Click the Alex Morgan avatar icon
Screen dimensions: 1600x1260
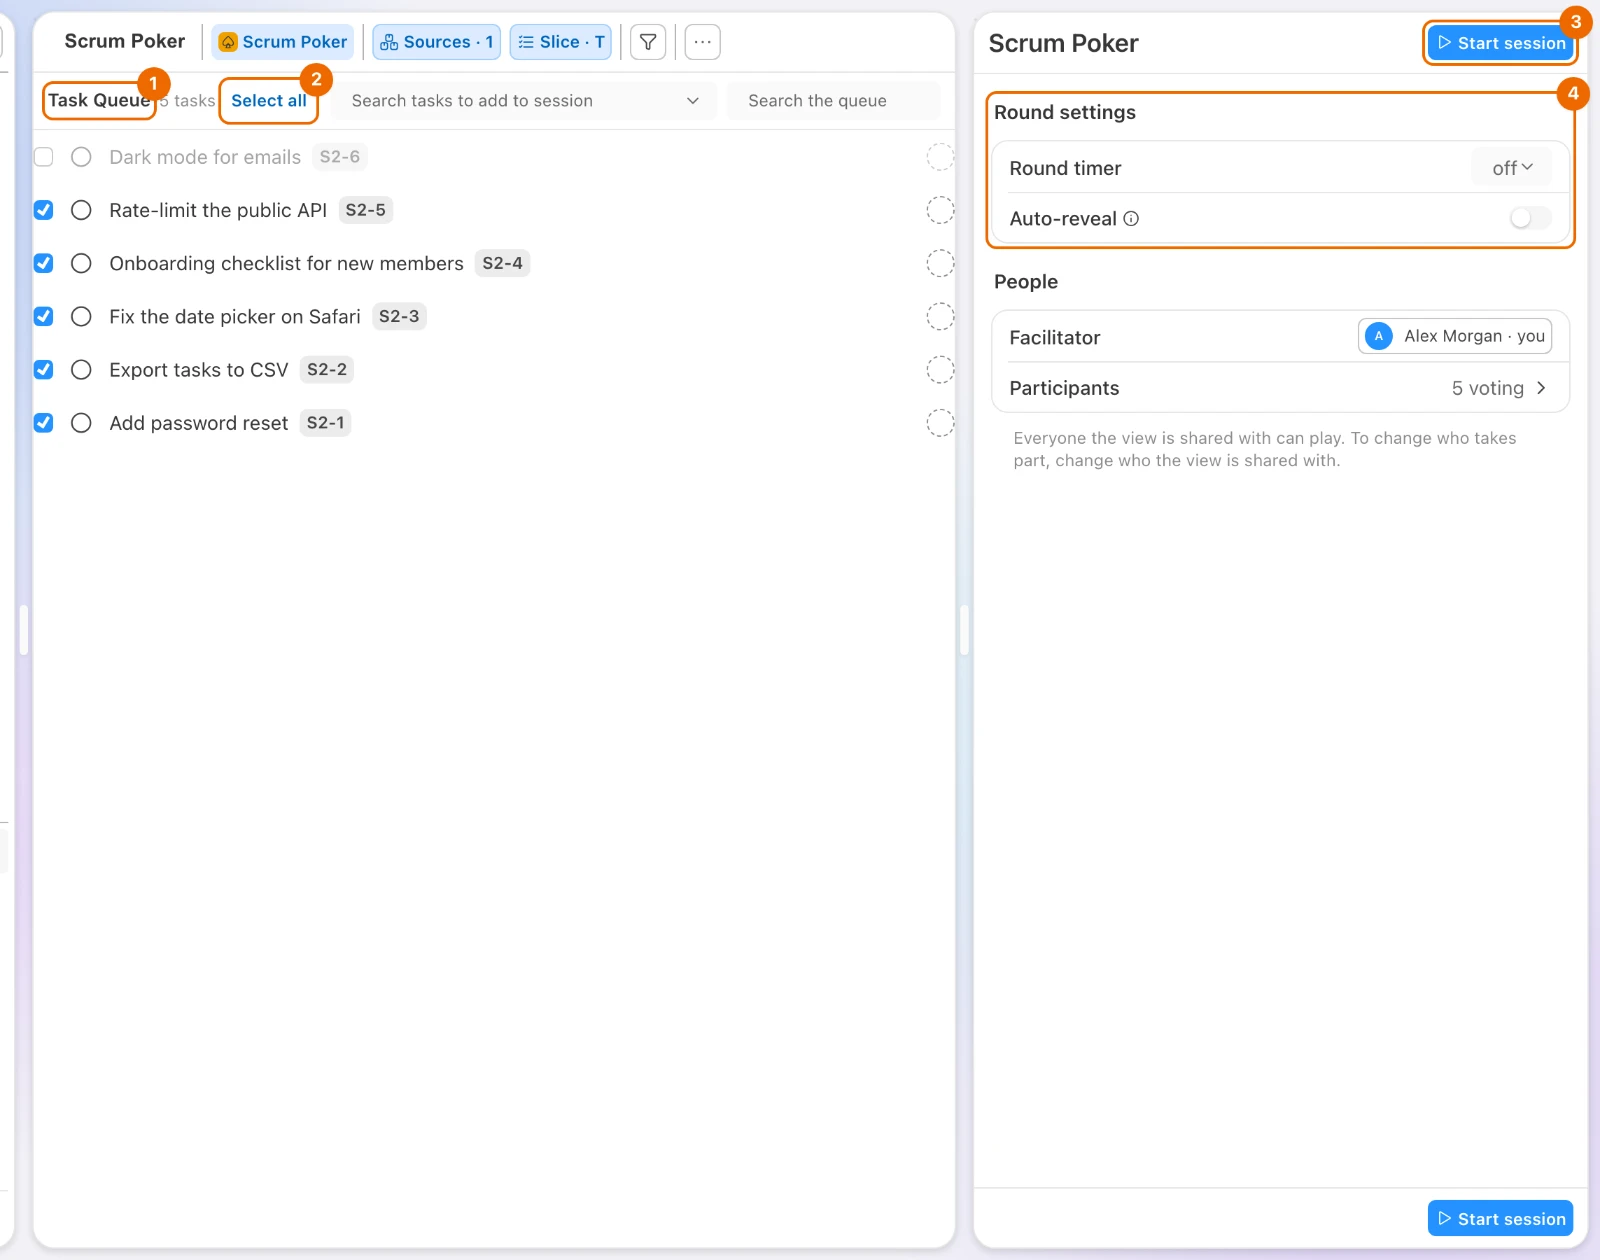point(1379,336)
